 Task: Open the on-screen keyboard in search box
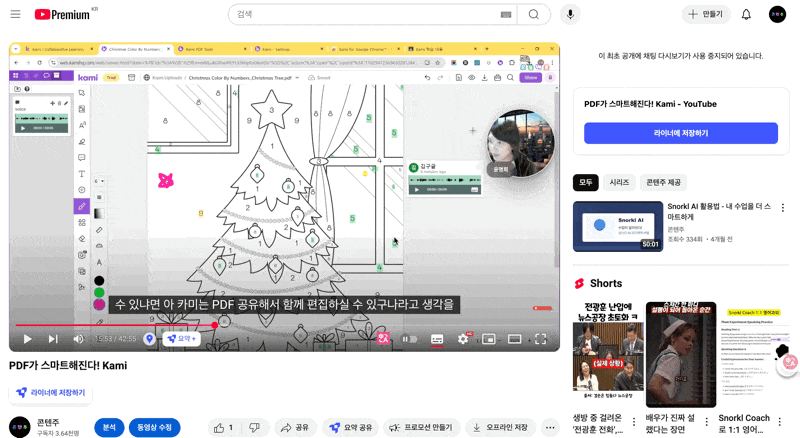click(506, 15)
